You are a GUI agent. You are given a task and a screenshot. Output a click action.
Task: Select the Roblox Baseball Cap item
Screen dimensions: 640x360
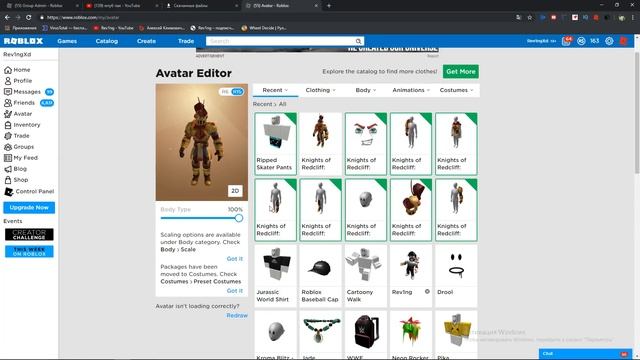click(x=320, y=276)
